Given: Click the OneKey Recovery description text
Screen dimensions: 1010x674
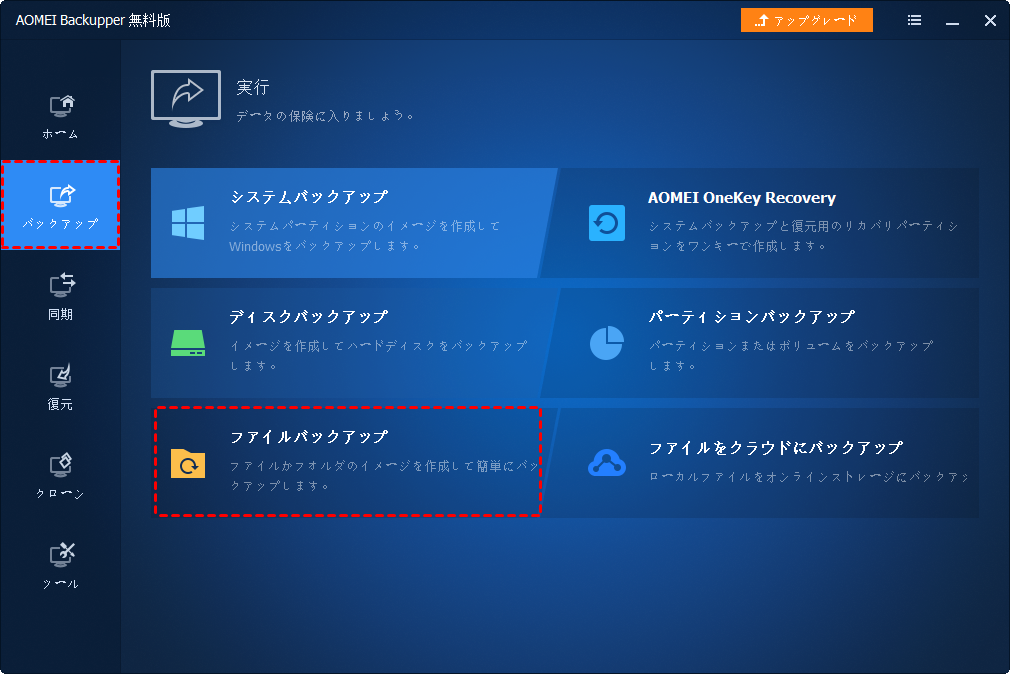Looking at the screenshot, I should [803, 236].
